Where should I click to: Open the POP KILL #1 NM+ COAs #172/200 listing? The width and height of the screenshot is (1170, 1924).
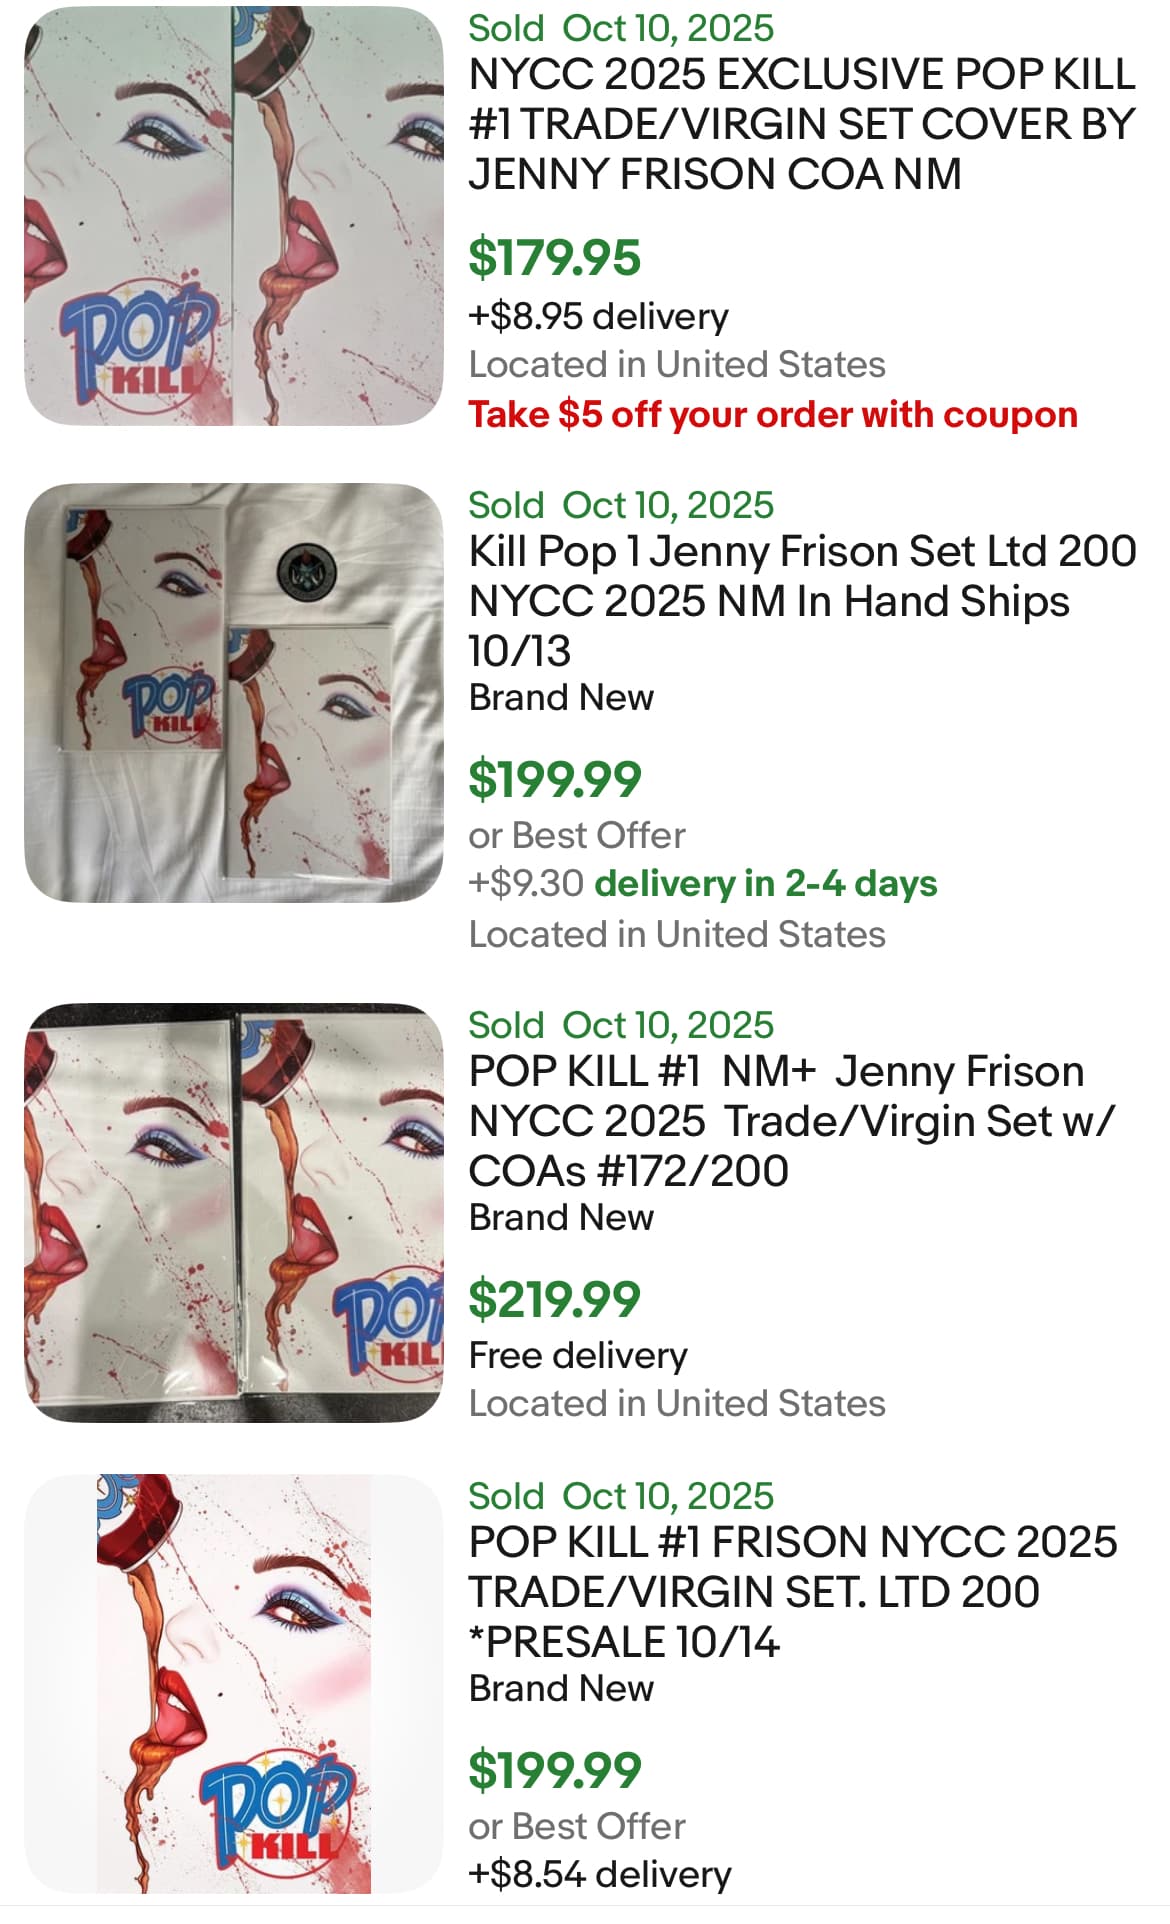790,1120
